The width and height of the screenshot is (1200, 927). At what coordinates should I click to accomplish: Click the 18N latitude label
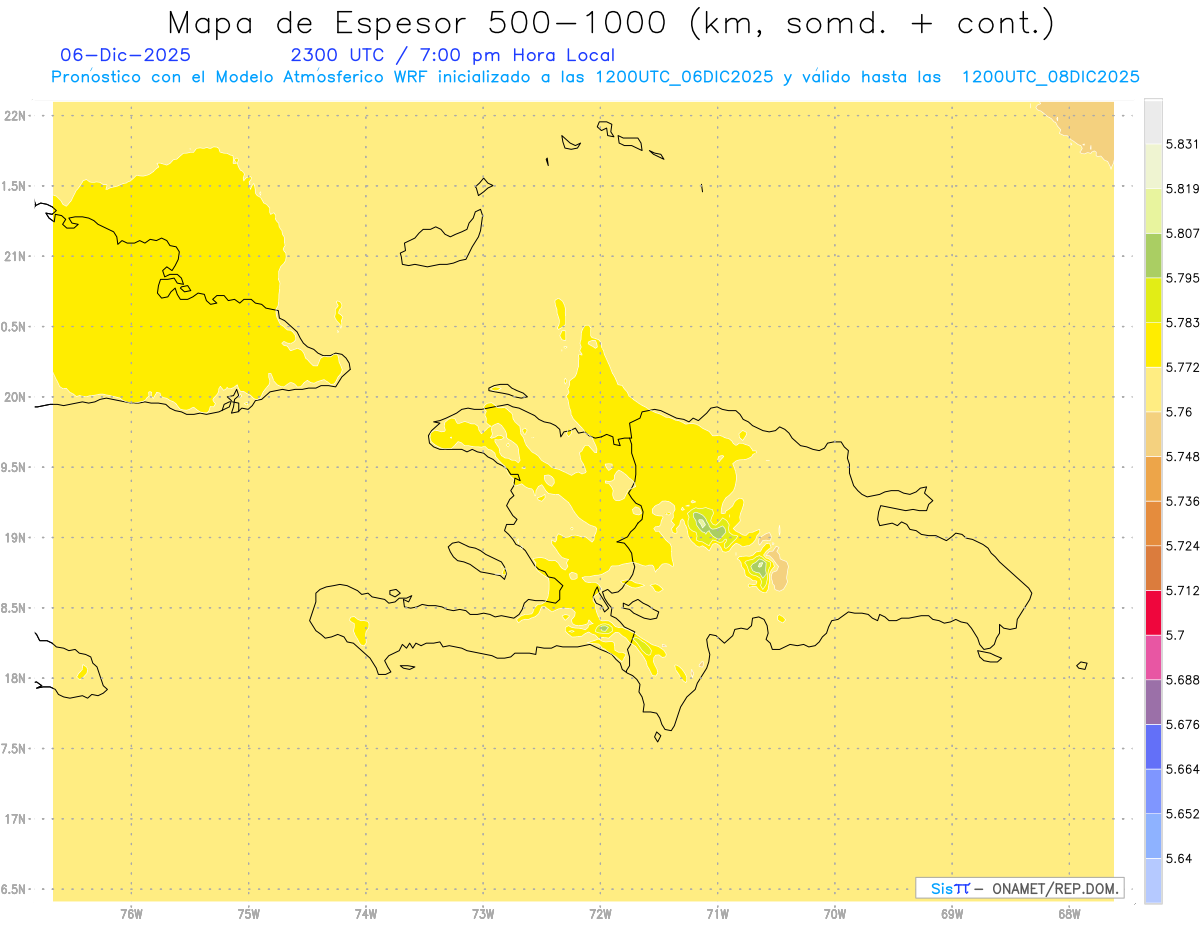pyautogui.click(x=15, y=679)
